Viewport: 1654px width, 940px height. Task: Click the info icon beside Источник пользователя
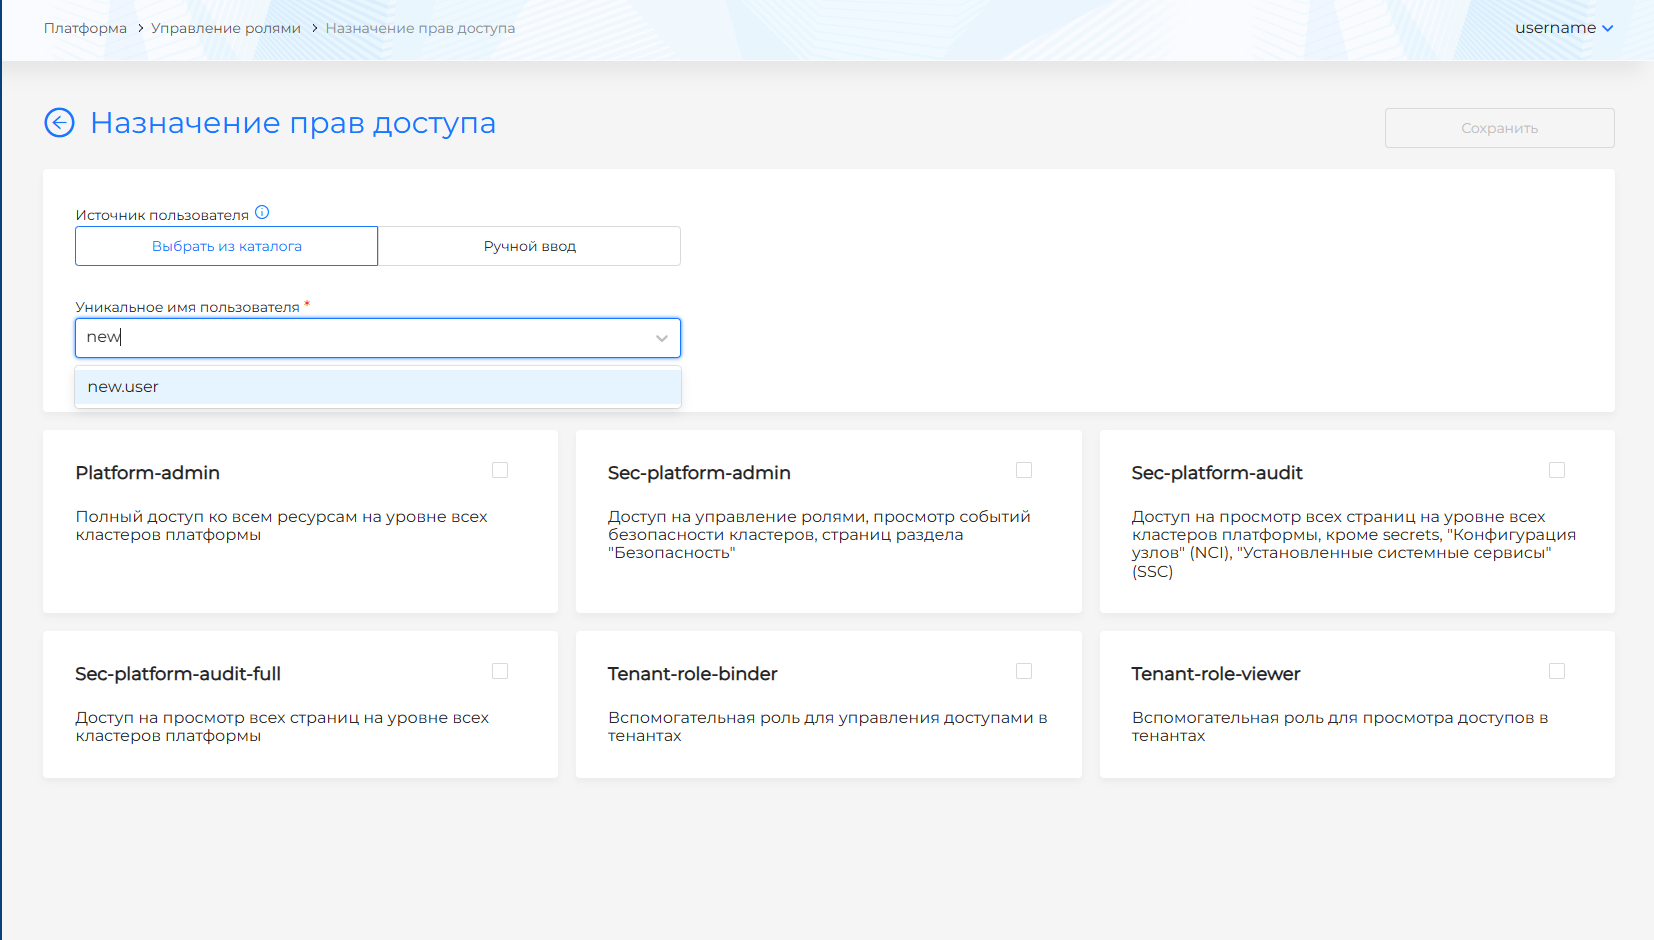[x=262, y=212]
